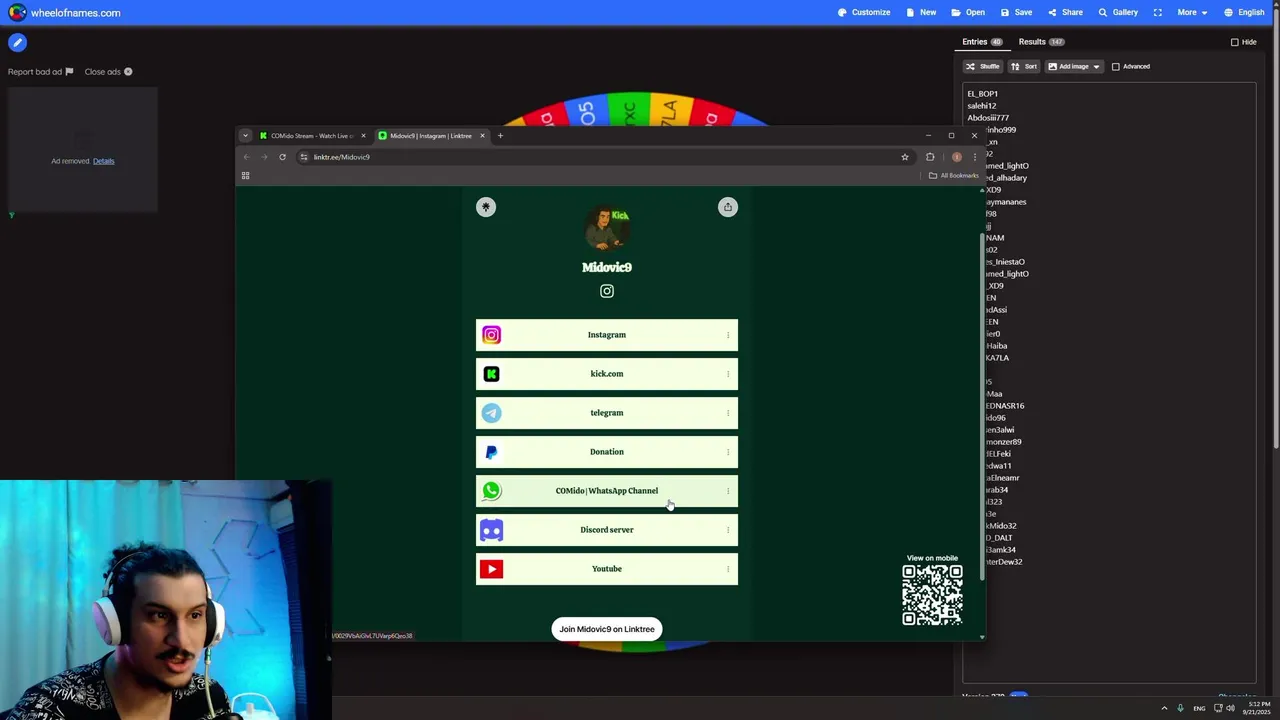1280x720 pixels.
Task: View site information icon in address bar
Action: click(303, 157)
